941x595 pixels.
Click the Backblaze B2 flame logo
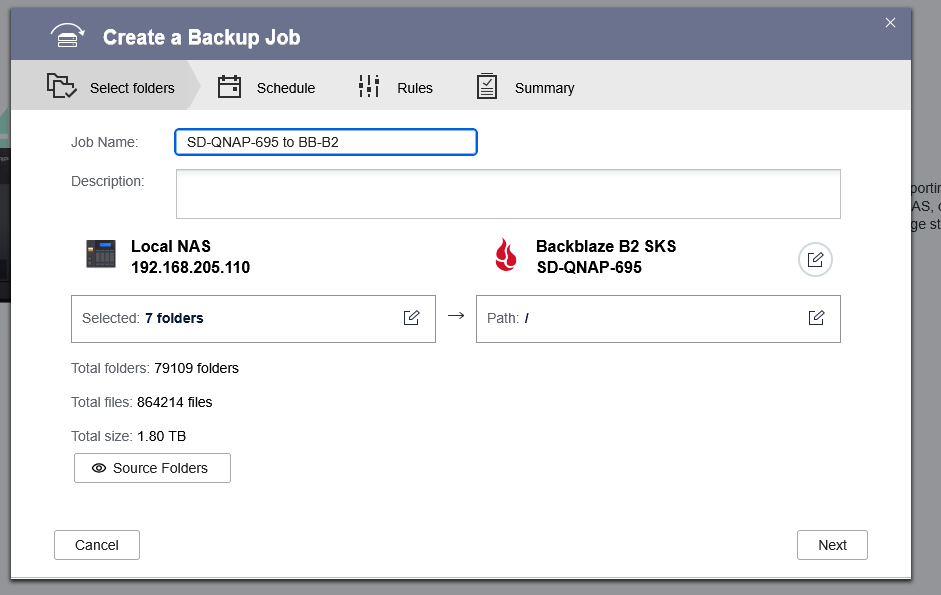506,256
